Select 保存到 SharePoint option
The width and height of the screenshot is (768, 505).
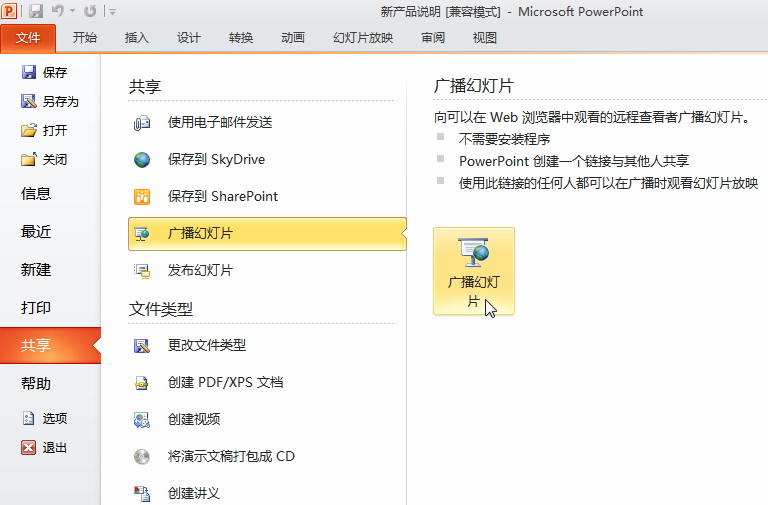coord(222,196)
